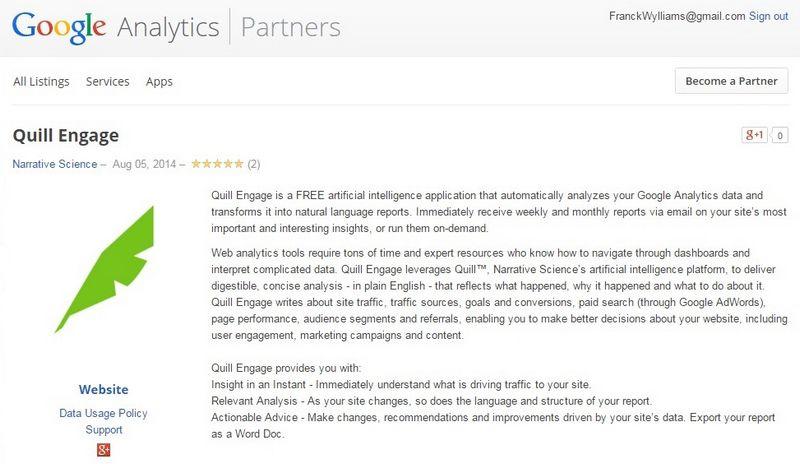Image resolution: width=800 pixels, height=464 pixels.
Task: Click the Google logo in the header
Action: [x=59, y=27]
